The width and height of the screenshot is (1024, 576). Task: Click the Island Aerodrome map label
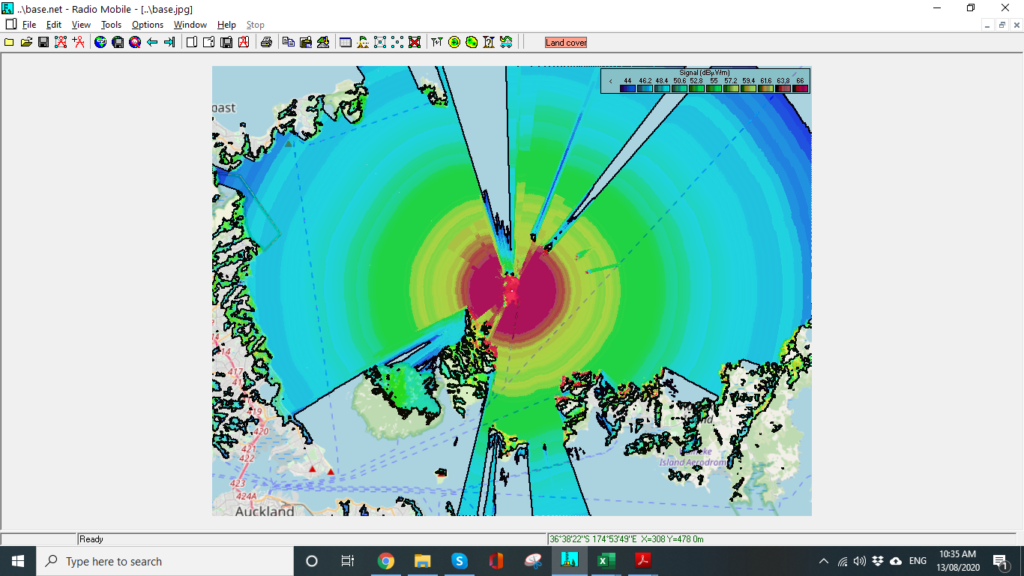point(693,462)
